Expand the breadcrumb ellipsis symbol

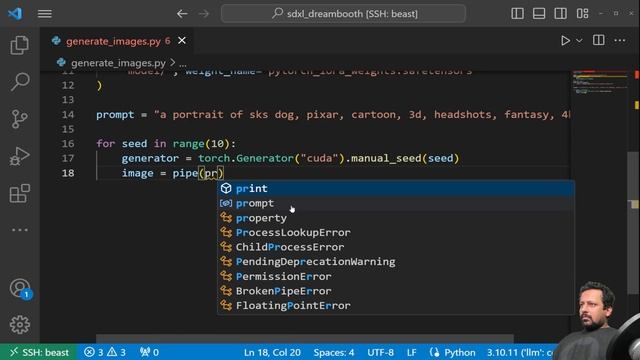click(183, 64)
